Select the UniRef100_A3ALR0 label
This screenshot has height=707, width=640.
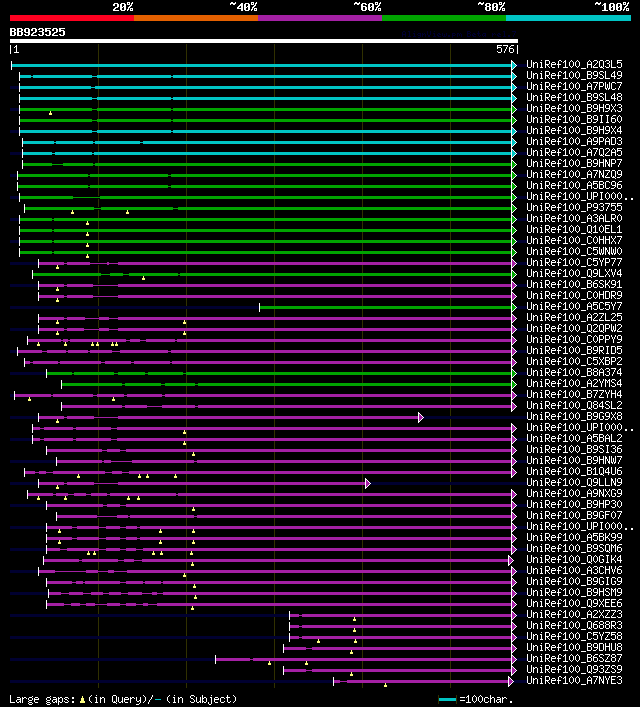[x=574, y=218]
